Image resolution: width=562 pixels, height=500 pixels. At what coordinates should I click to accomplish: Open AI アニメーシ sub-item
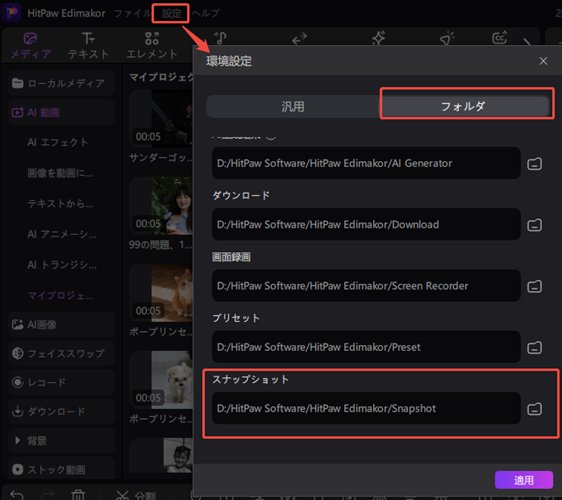click(x=62, y=234)
